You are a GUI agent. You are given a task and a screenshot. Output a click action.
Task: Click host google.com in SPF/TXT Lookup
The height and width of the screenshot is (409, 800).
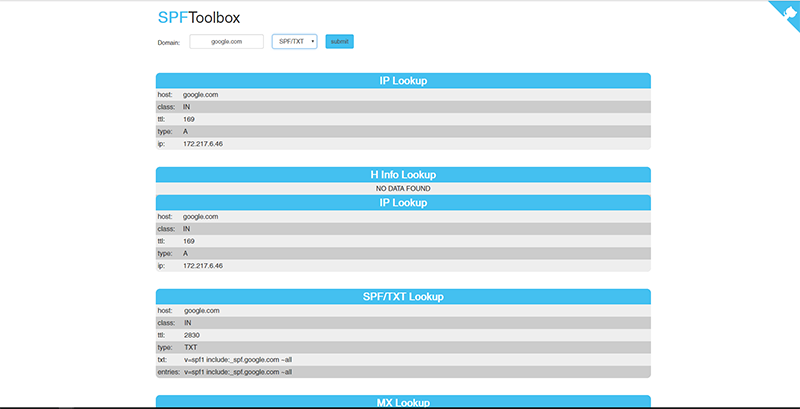(x=202, y=310)
